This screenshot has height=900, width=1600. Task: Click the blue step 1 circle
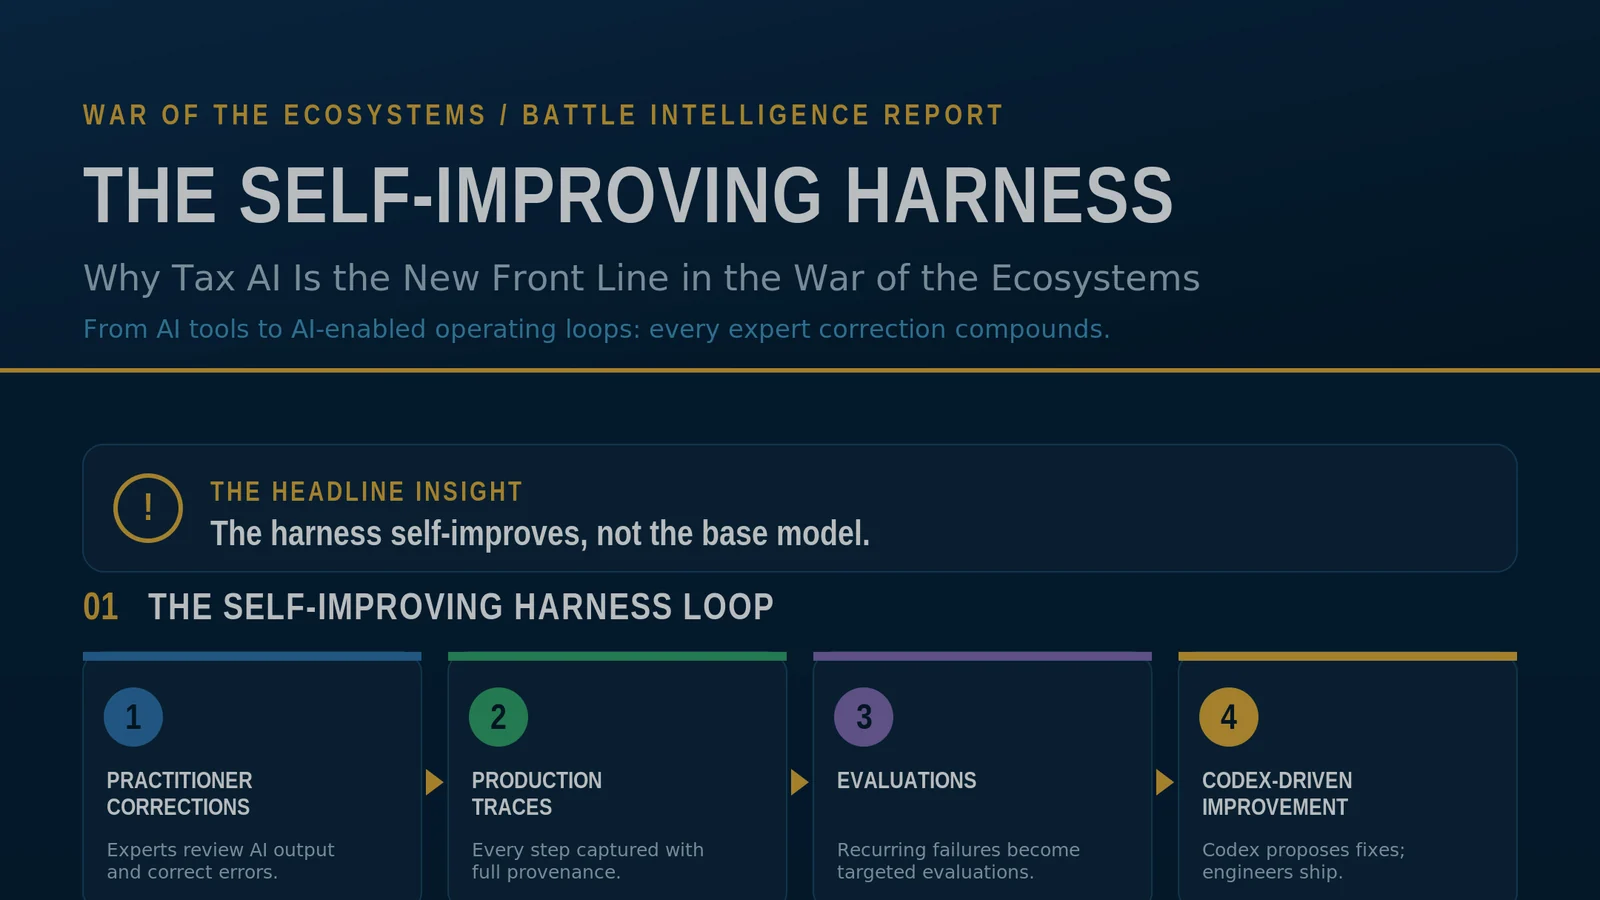coord(133,717)
